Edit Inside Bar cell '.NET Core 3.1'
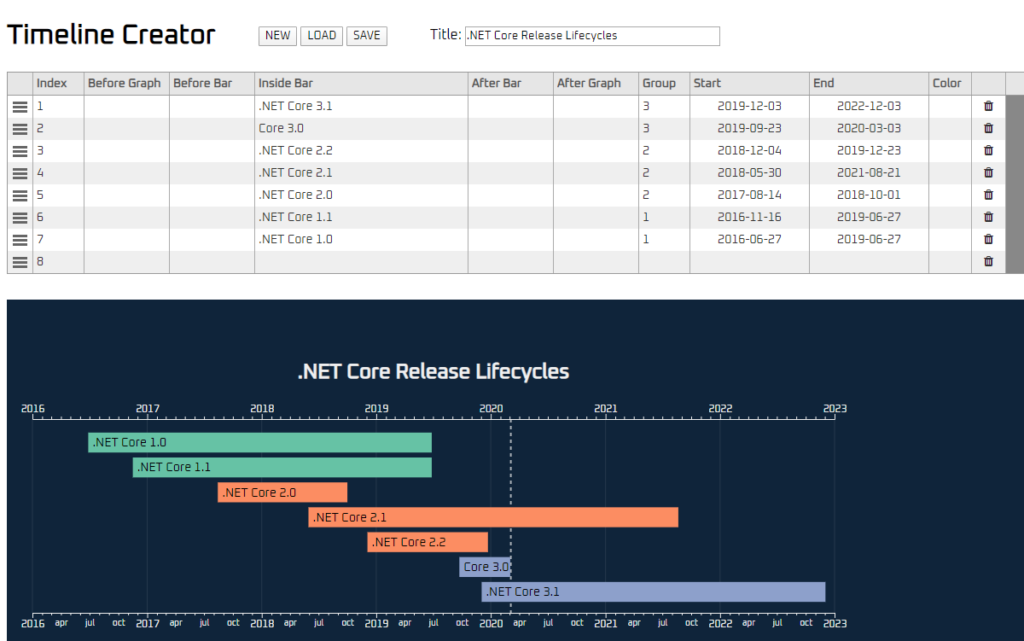Image resolution: width=1024 pixels, height=641 pixels. [361, 106]
